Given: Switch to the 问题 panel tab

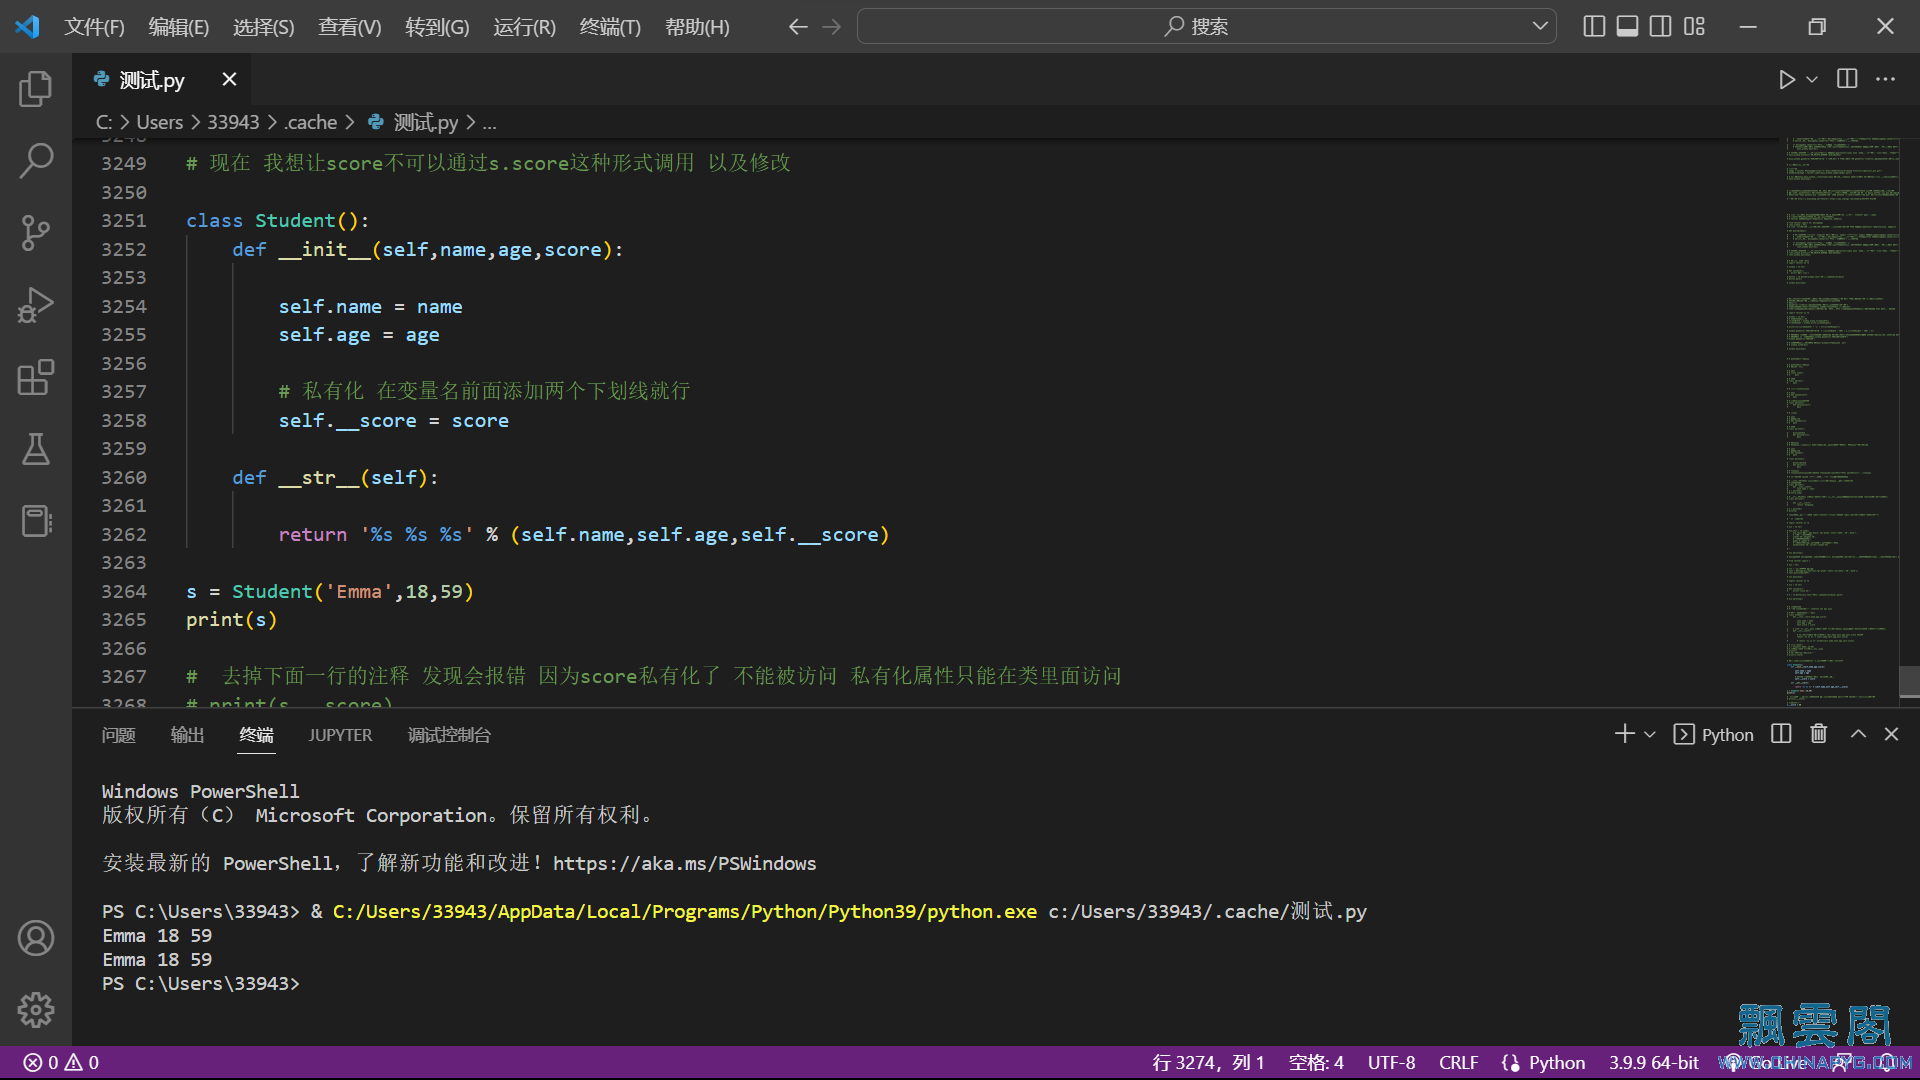Looking at the screenshot, I should (118, 735).
